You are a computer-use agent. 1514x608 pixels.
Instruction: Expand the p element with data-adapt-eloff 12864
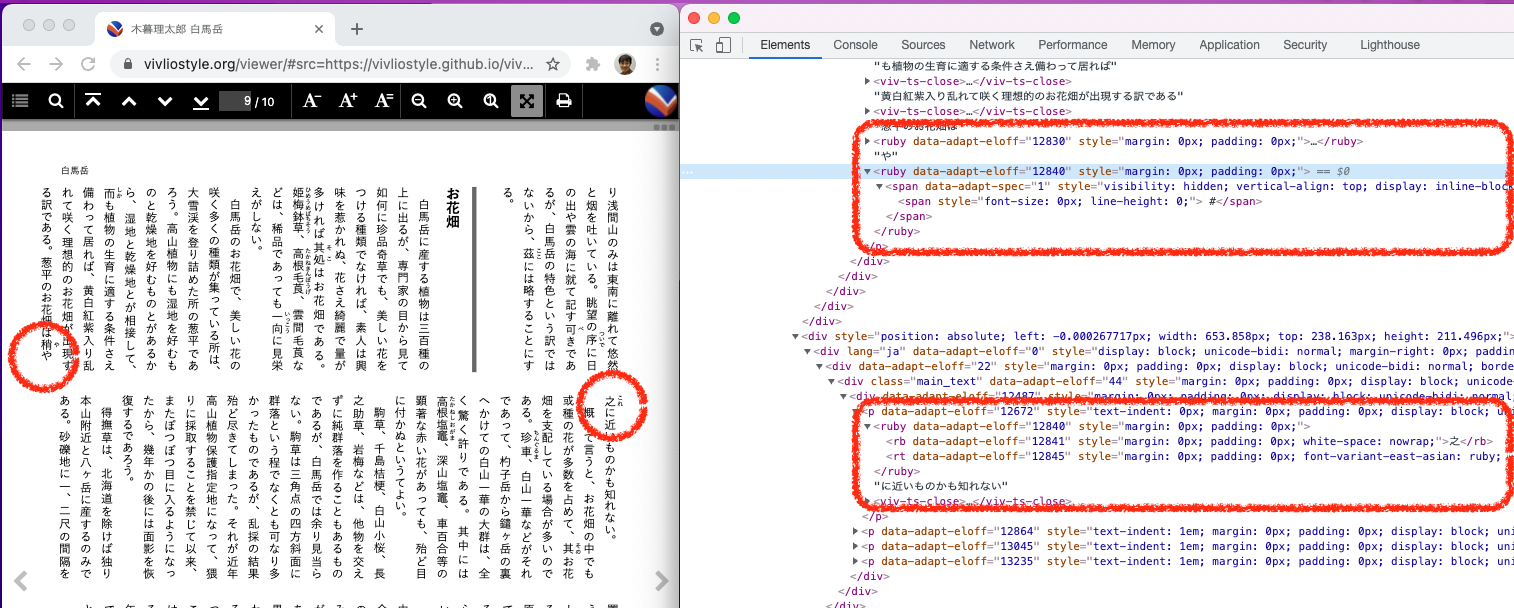pyautogui.click(x=858, y=531)
